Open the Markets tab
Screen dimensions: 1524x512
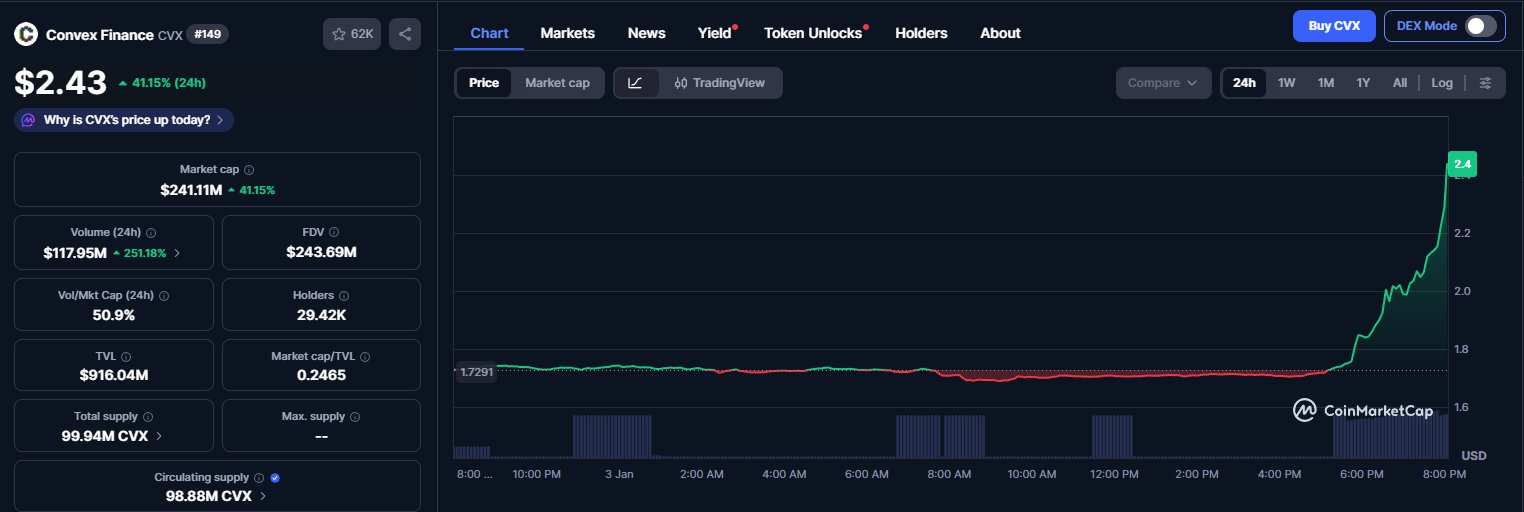[x=567, y=33]
